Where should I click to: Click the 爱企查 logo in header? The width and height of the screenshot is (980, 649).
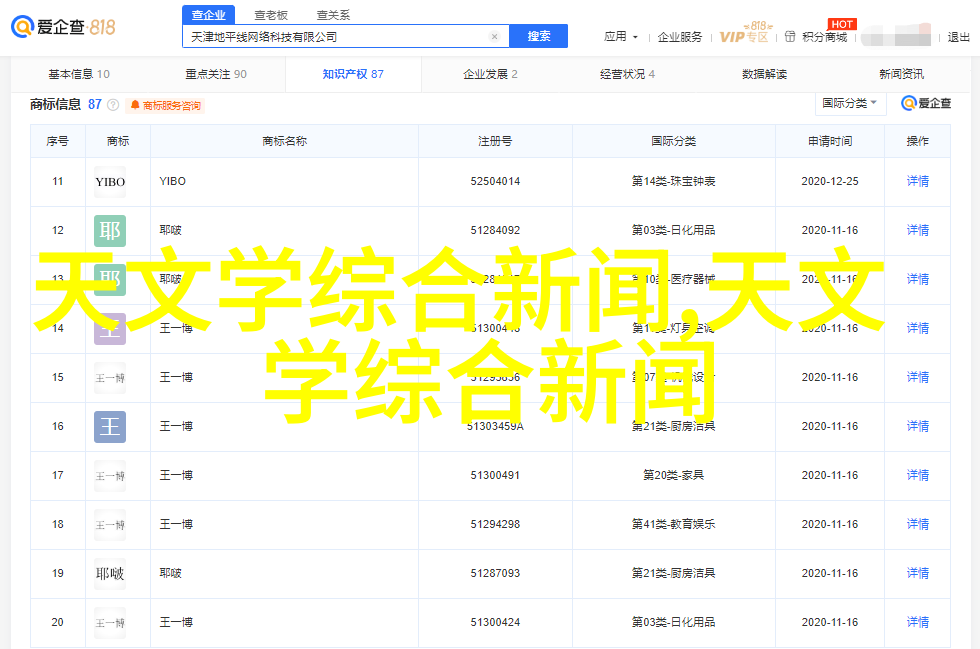(x=63, y=27)
